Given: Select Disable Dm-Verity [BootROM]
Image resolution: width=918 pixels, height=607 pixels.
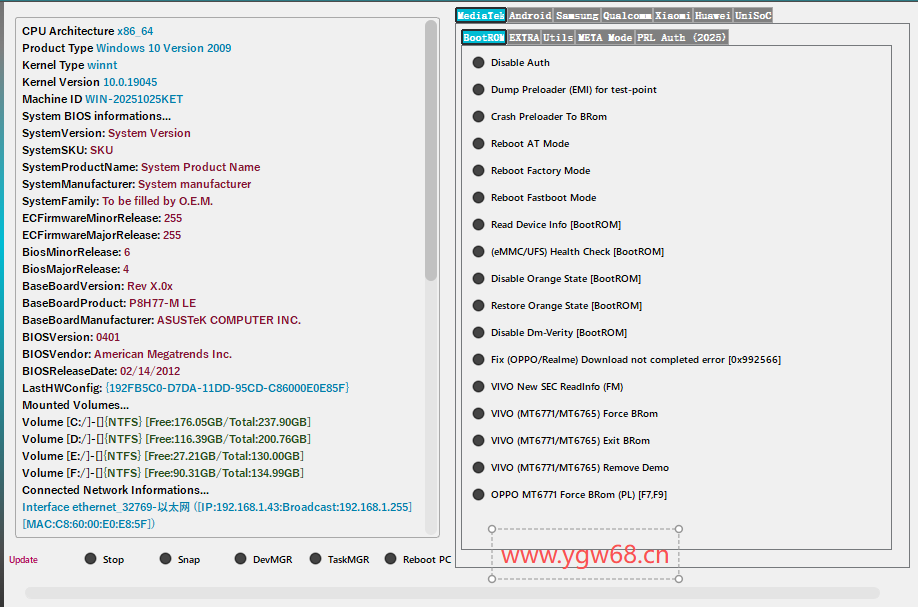Looking at the screenshot, I should click(x=549, y=332).
